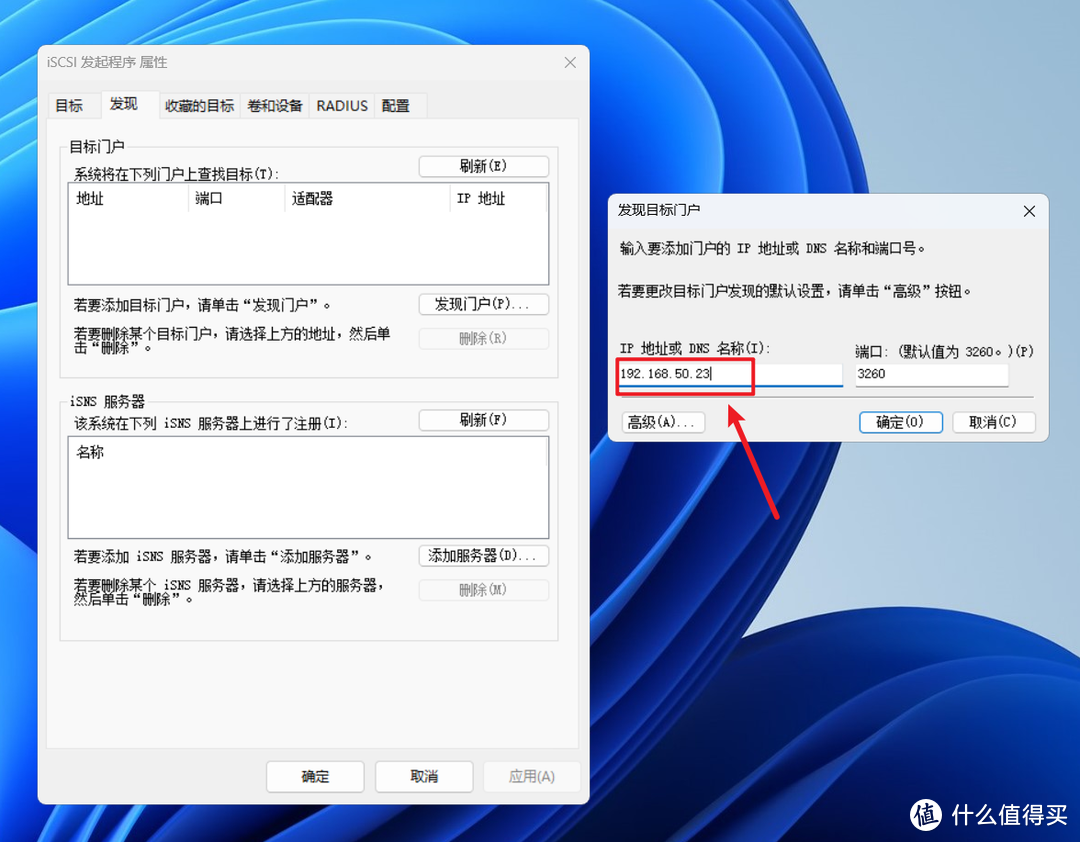Click the 发现门户(P) button
This screenshot has height=842, width=1080.
point(483,303)
